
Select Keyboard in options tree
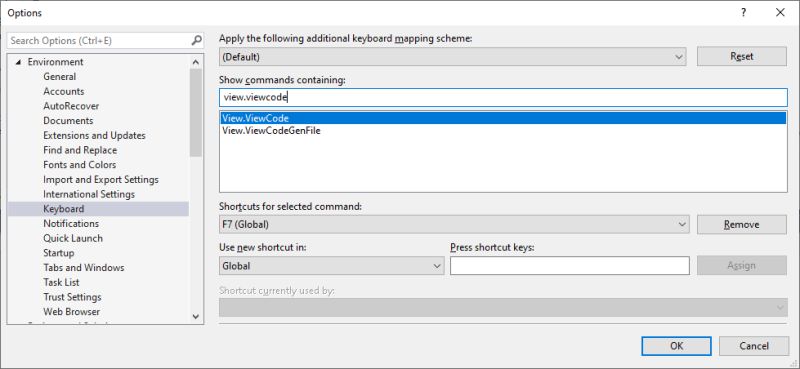point(98,209)
